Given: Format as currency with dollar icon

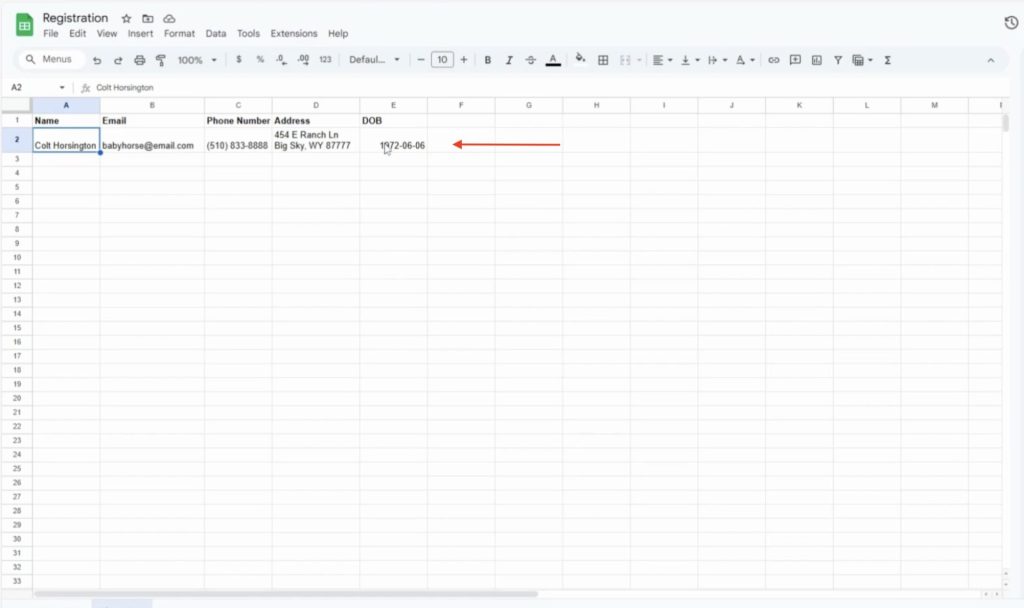Looking at the screenshot, I should coord(239,59).
